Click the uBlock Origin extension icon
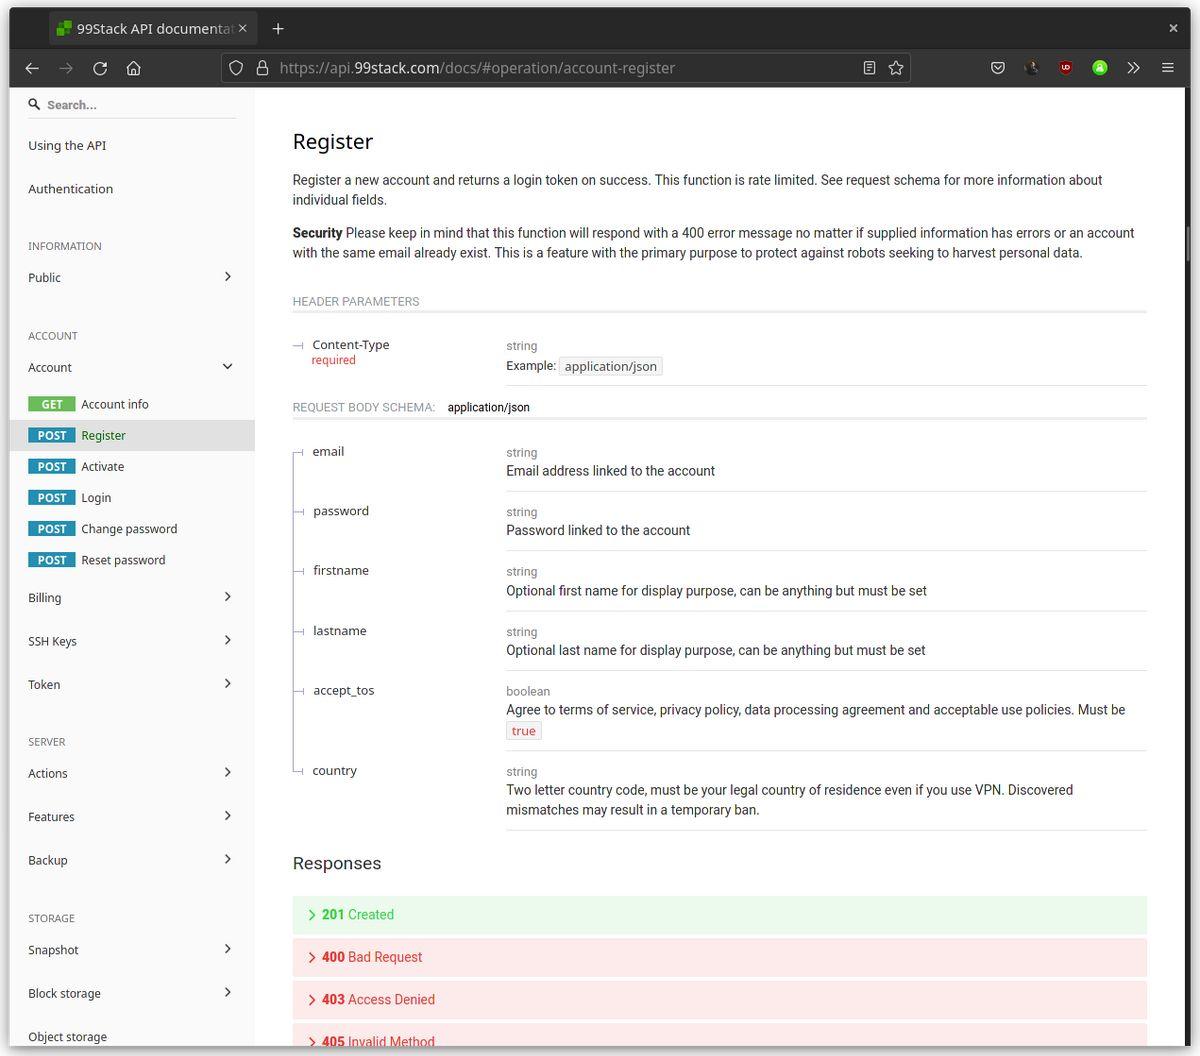The width and height of the screenshot is (1200, 1056). [1066, 68]
